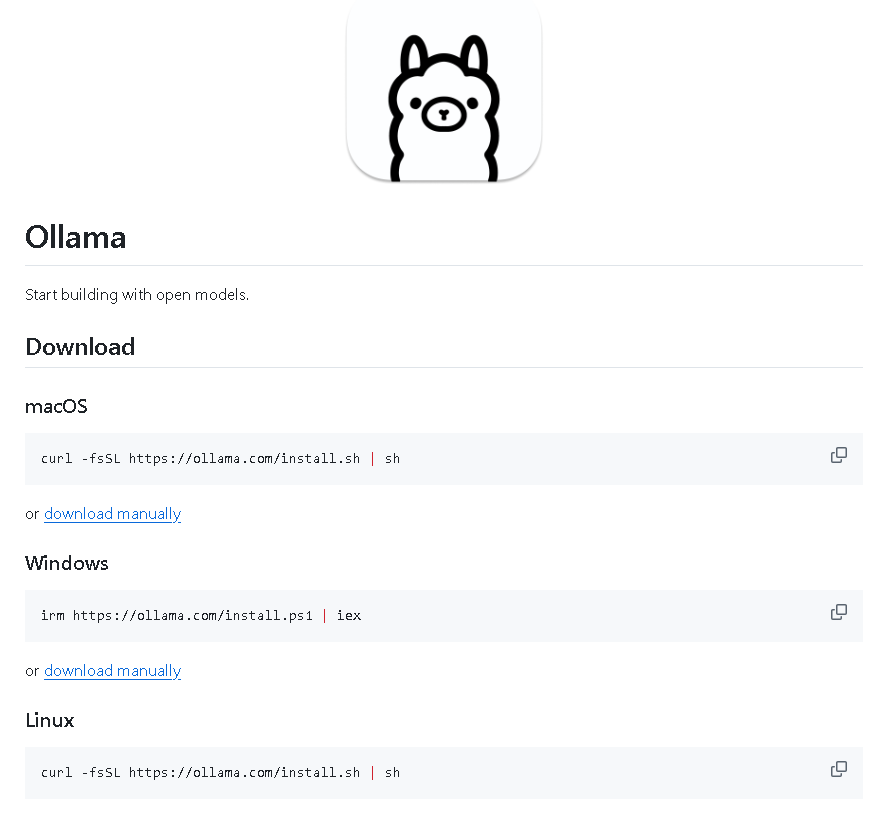This screenshot has height=820, width=877.
Task: Click 'irm' at start of Windows command
Action: pyautogui.click(x=52, y=616)
